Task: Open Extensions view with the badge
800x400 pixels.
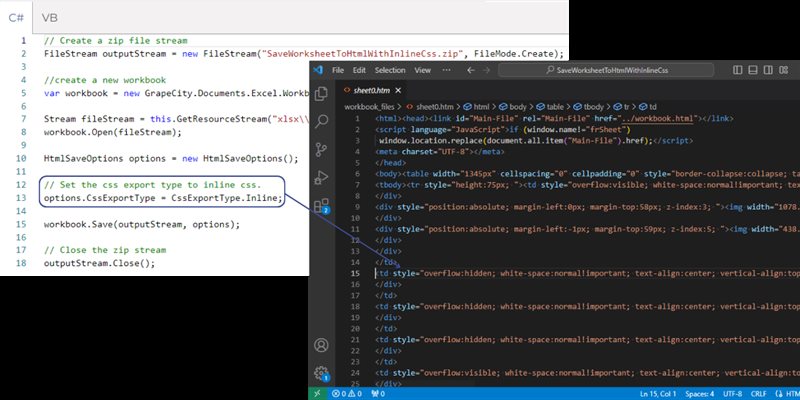Action: [321, 206]
